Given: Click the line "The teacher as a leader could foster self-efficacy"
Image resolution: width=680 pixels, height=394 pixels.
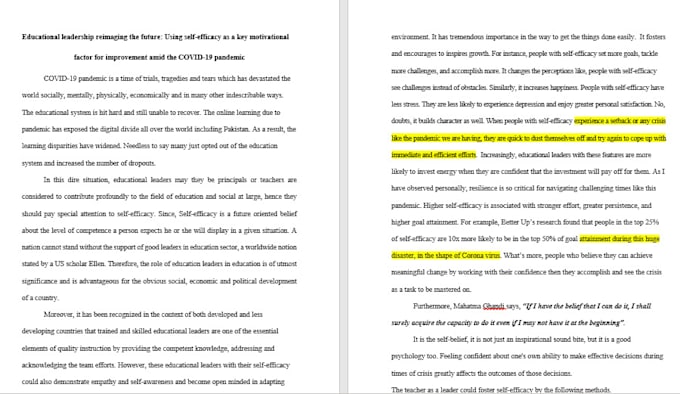Looking at the screenshot, I should (x=500, y=390).
